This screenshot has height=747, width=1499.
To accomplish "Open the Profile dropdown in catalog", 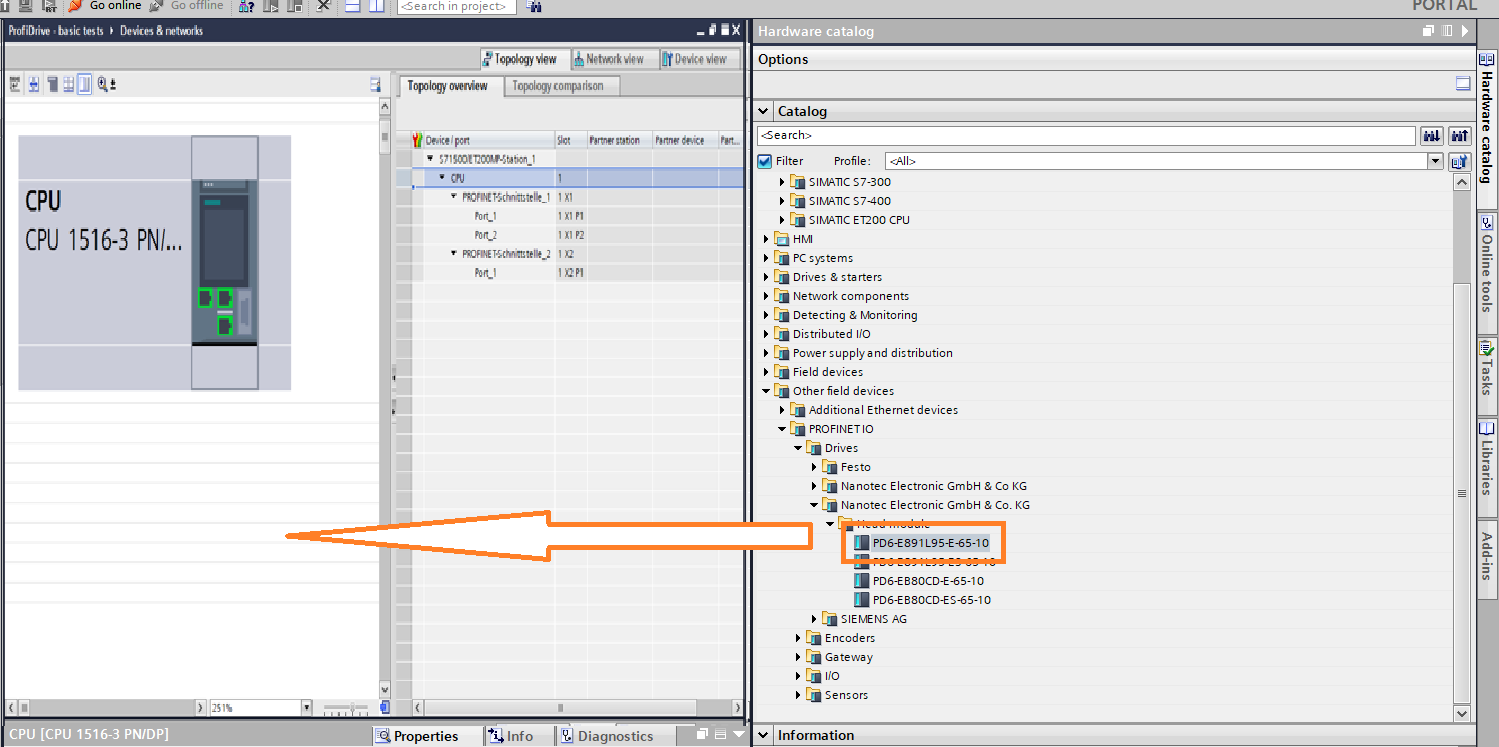I will click(1435, 161).
